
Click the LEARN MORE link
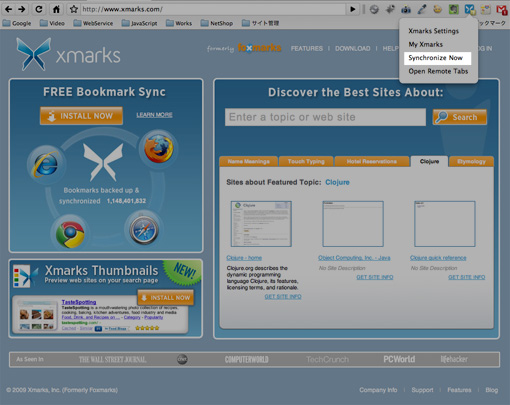click(x=154, y=115)
